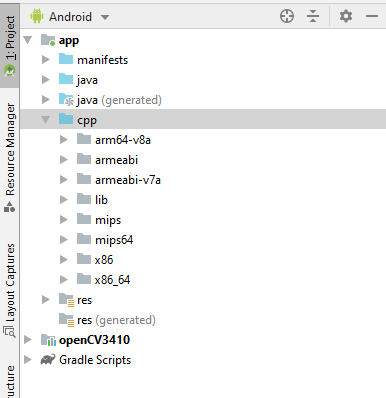
Task: Click the mips64 folder icon
Action: coord(84,239)
